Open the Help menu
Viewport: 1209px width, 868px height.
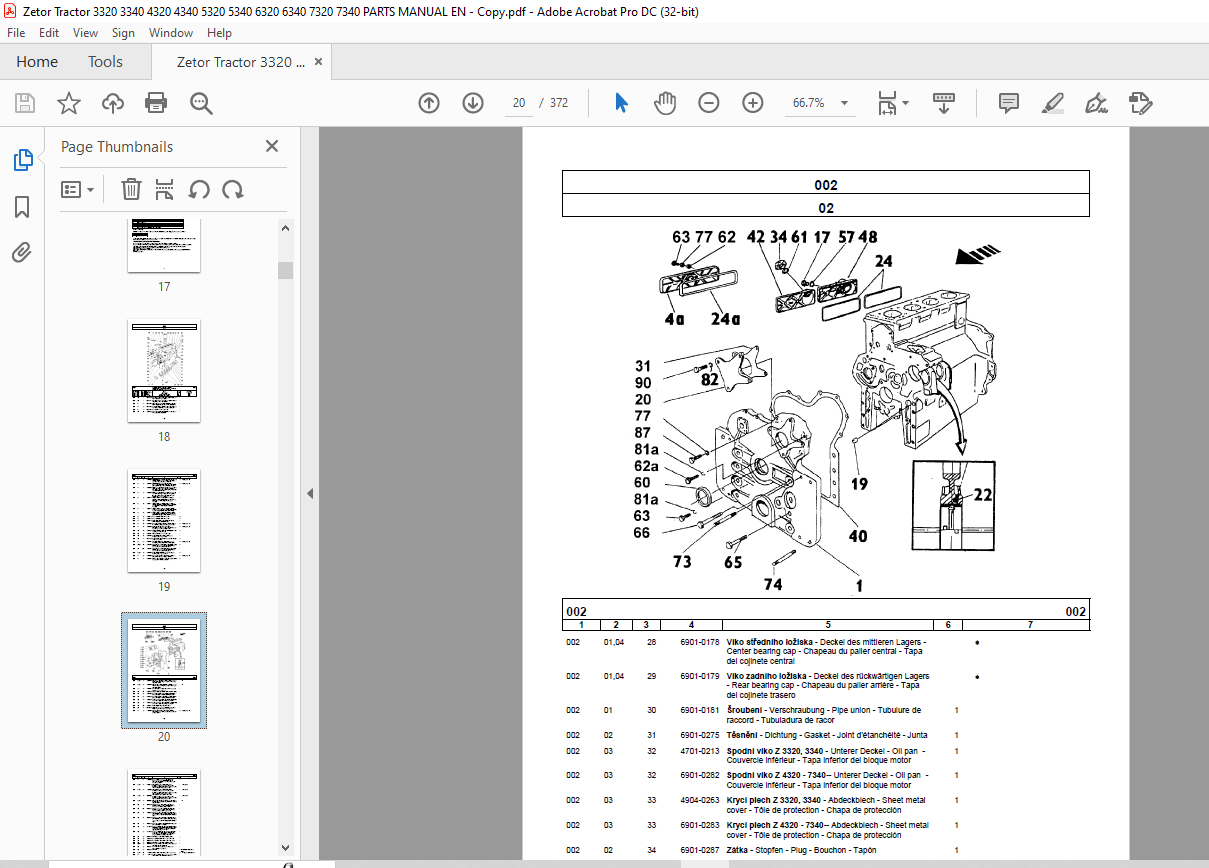point(219,33)
